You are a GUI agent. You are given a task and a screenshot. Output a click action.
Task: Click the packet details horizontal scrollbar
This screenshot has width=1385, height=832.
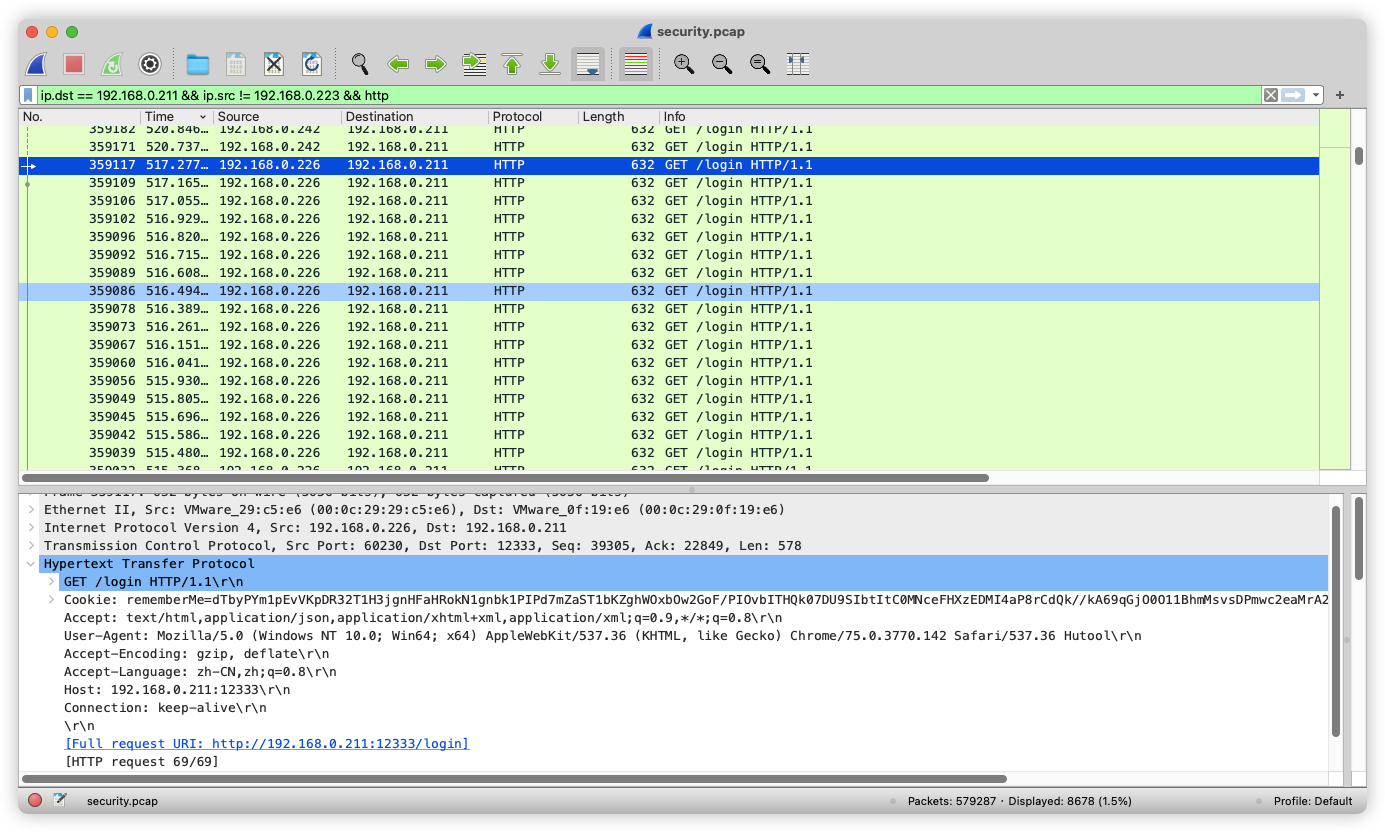(514, 778)
